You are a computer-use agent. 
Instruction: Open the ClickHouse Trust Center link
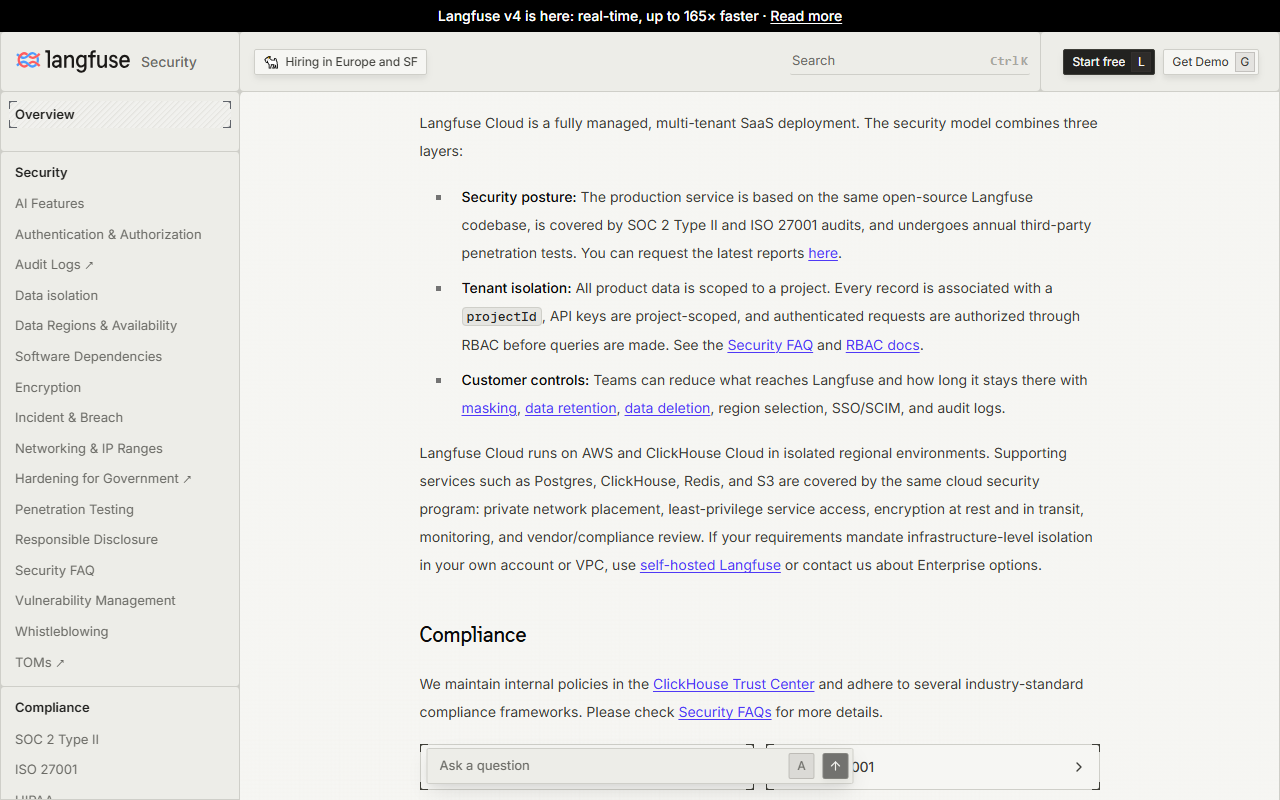(x=734, y=684)
